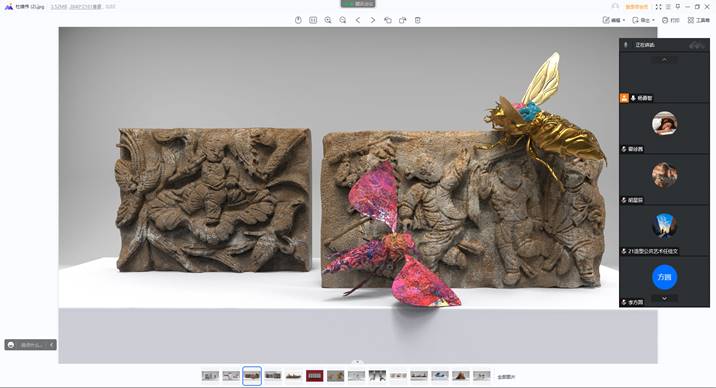Image resolution: width=716 pixels, height=388 pixels.
Task: Click the zoom in magnifier icon
Action: coord(328,20)
